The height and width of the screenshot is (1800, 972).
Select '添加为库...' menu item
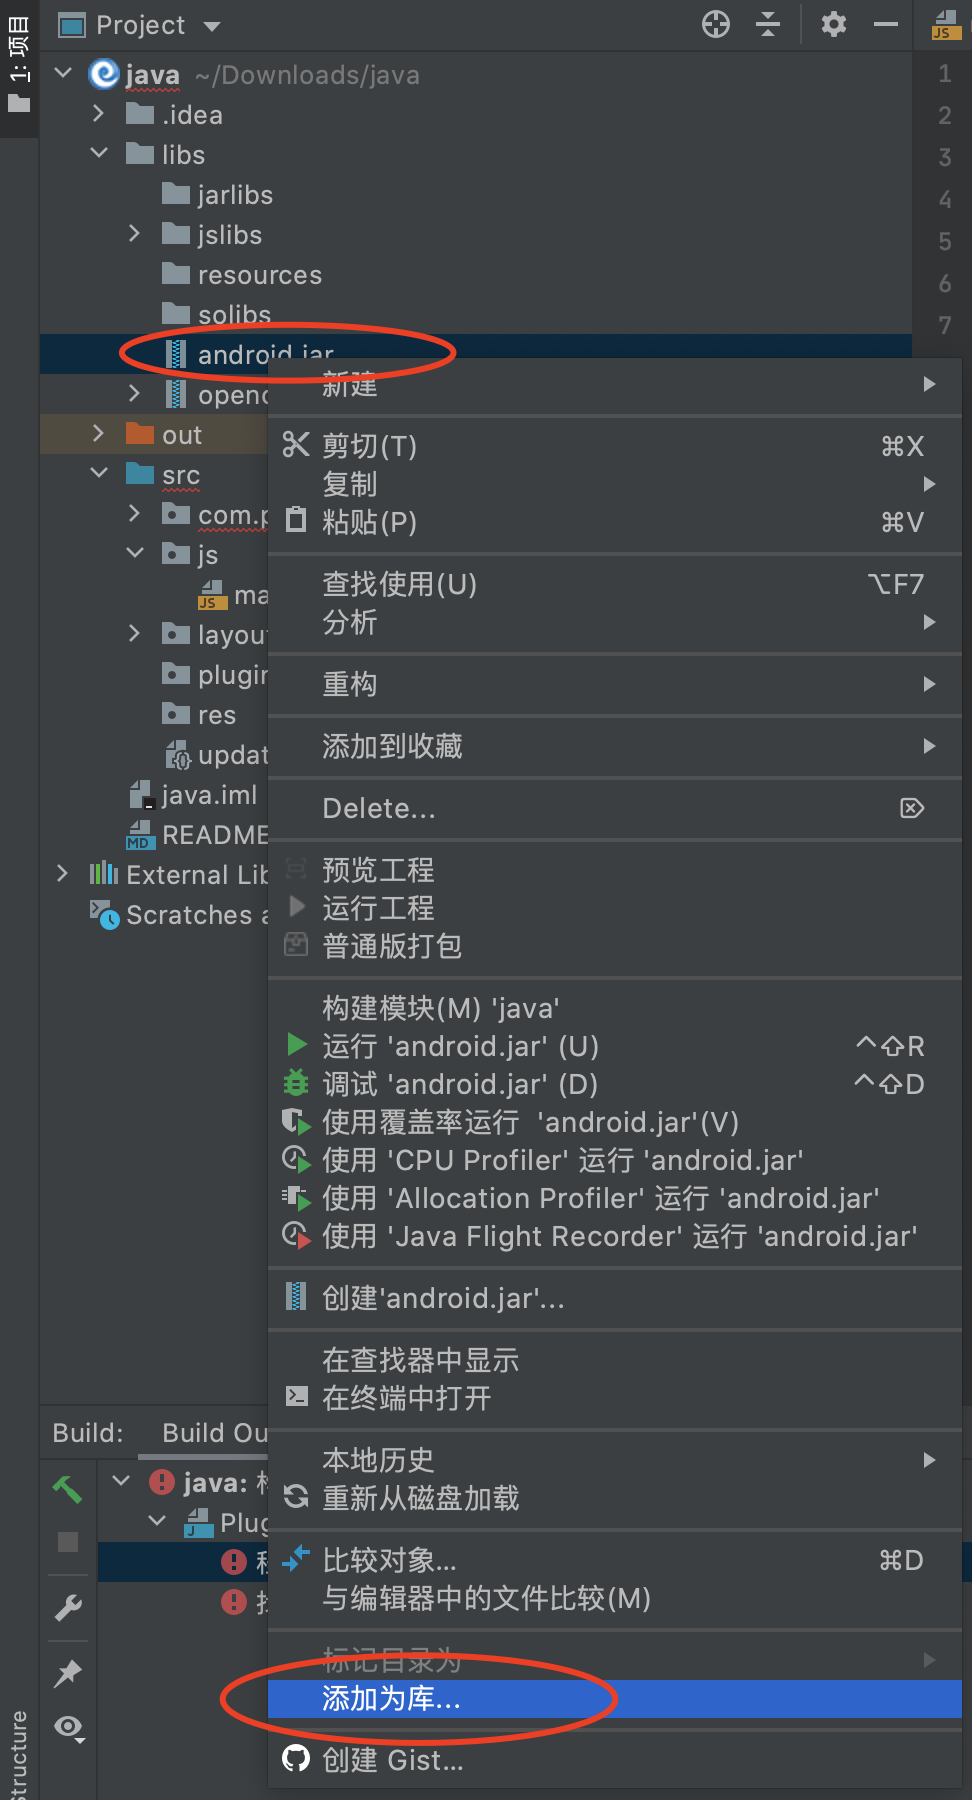pos(391,1698)
